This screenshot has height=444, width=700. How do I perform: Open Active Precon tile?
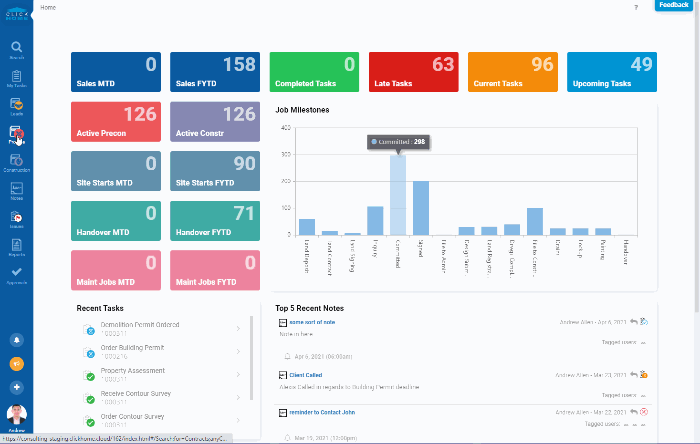116,122
